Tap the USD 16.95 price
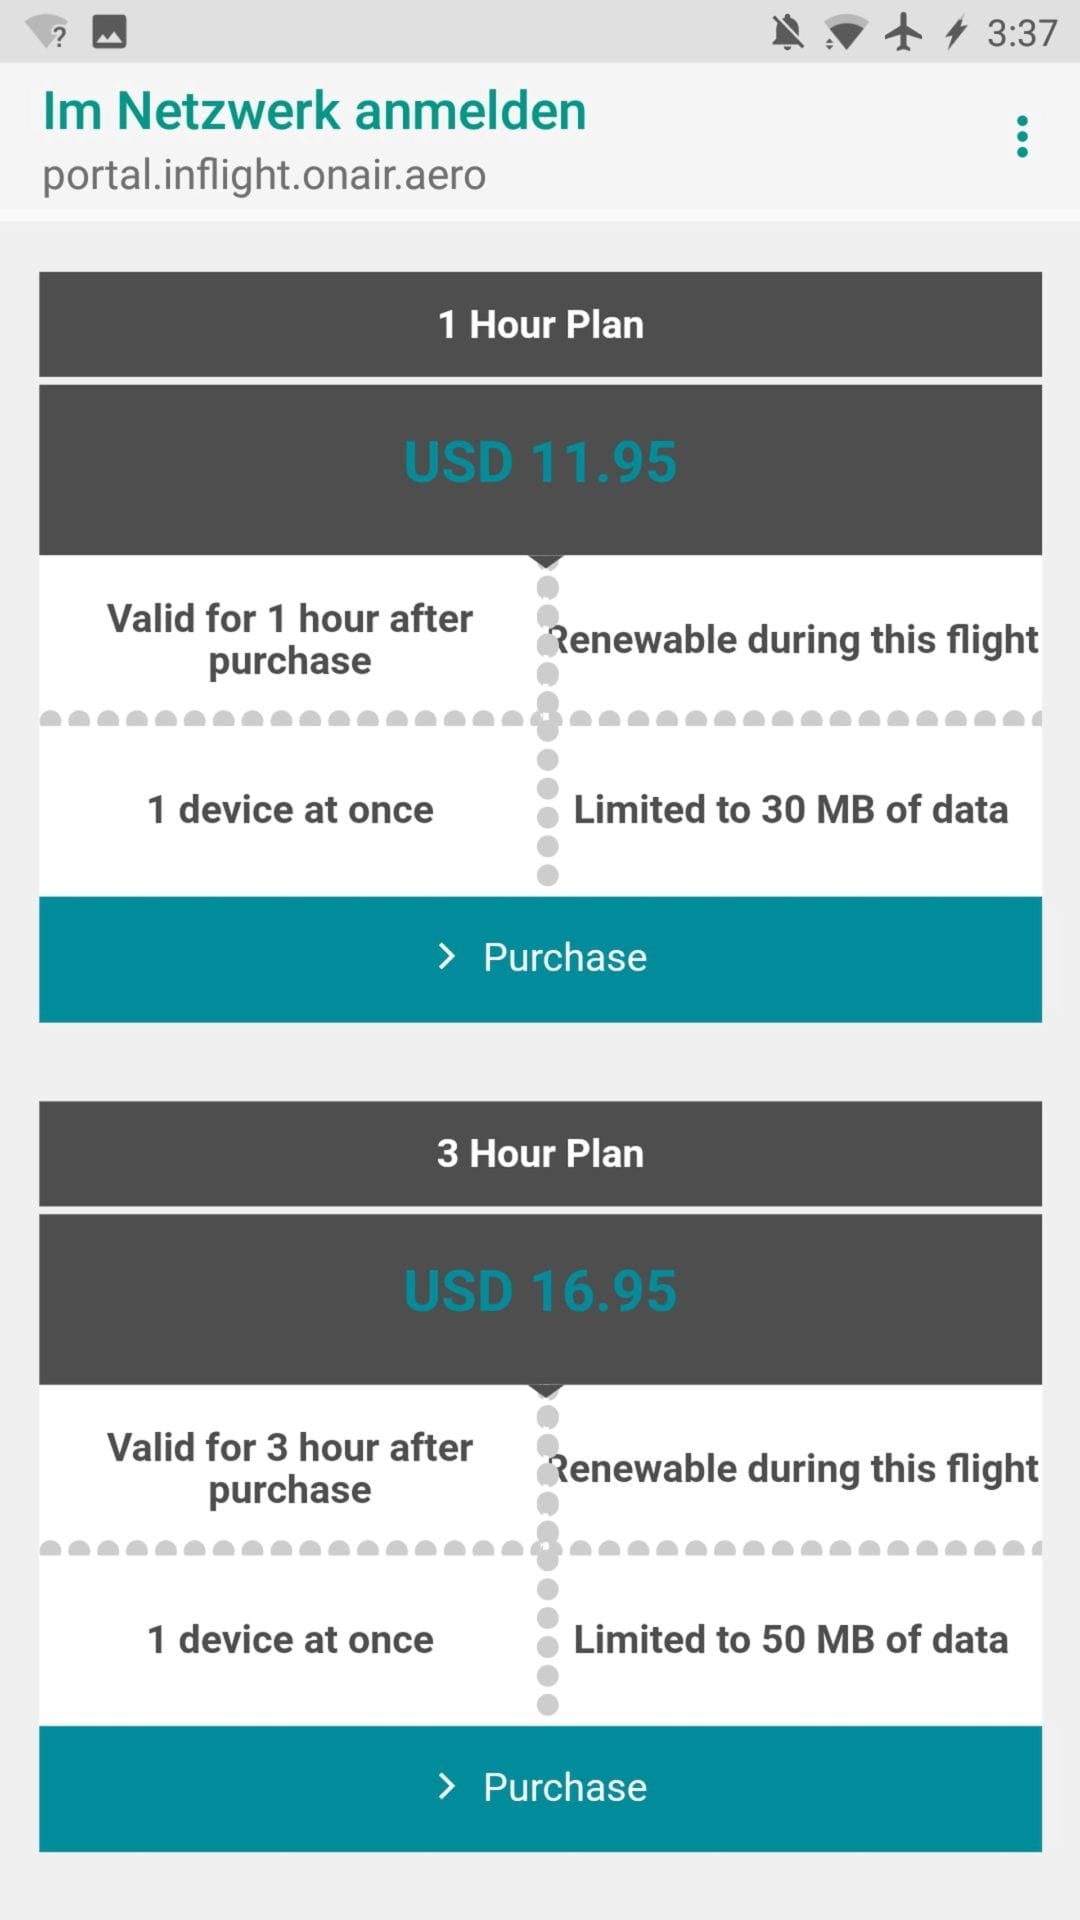Viewport: 1080px width, 1920px height. (540, 1291)
